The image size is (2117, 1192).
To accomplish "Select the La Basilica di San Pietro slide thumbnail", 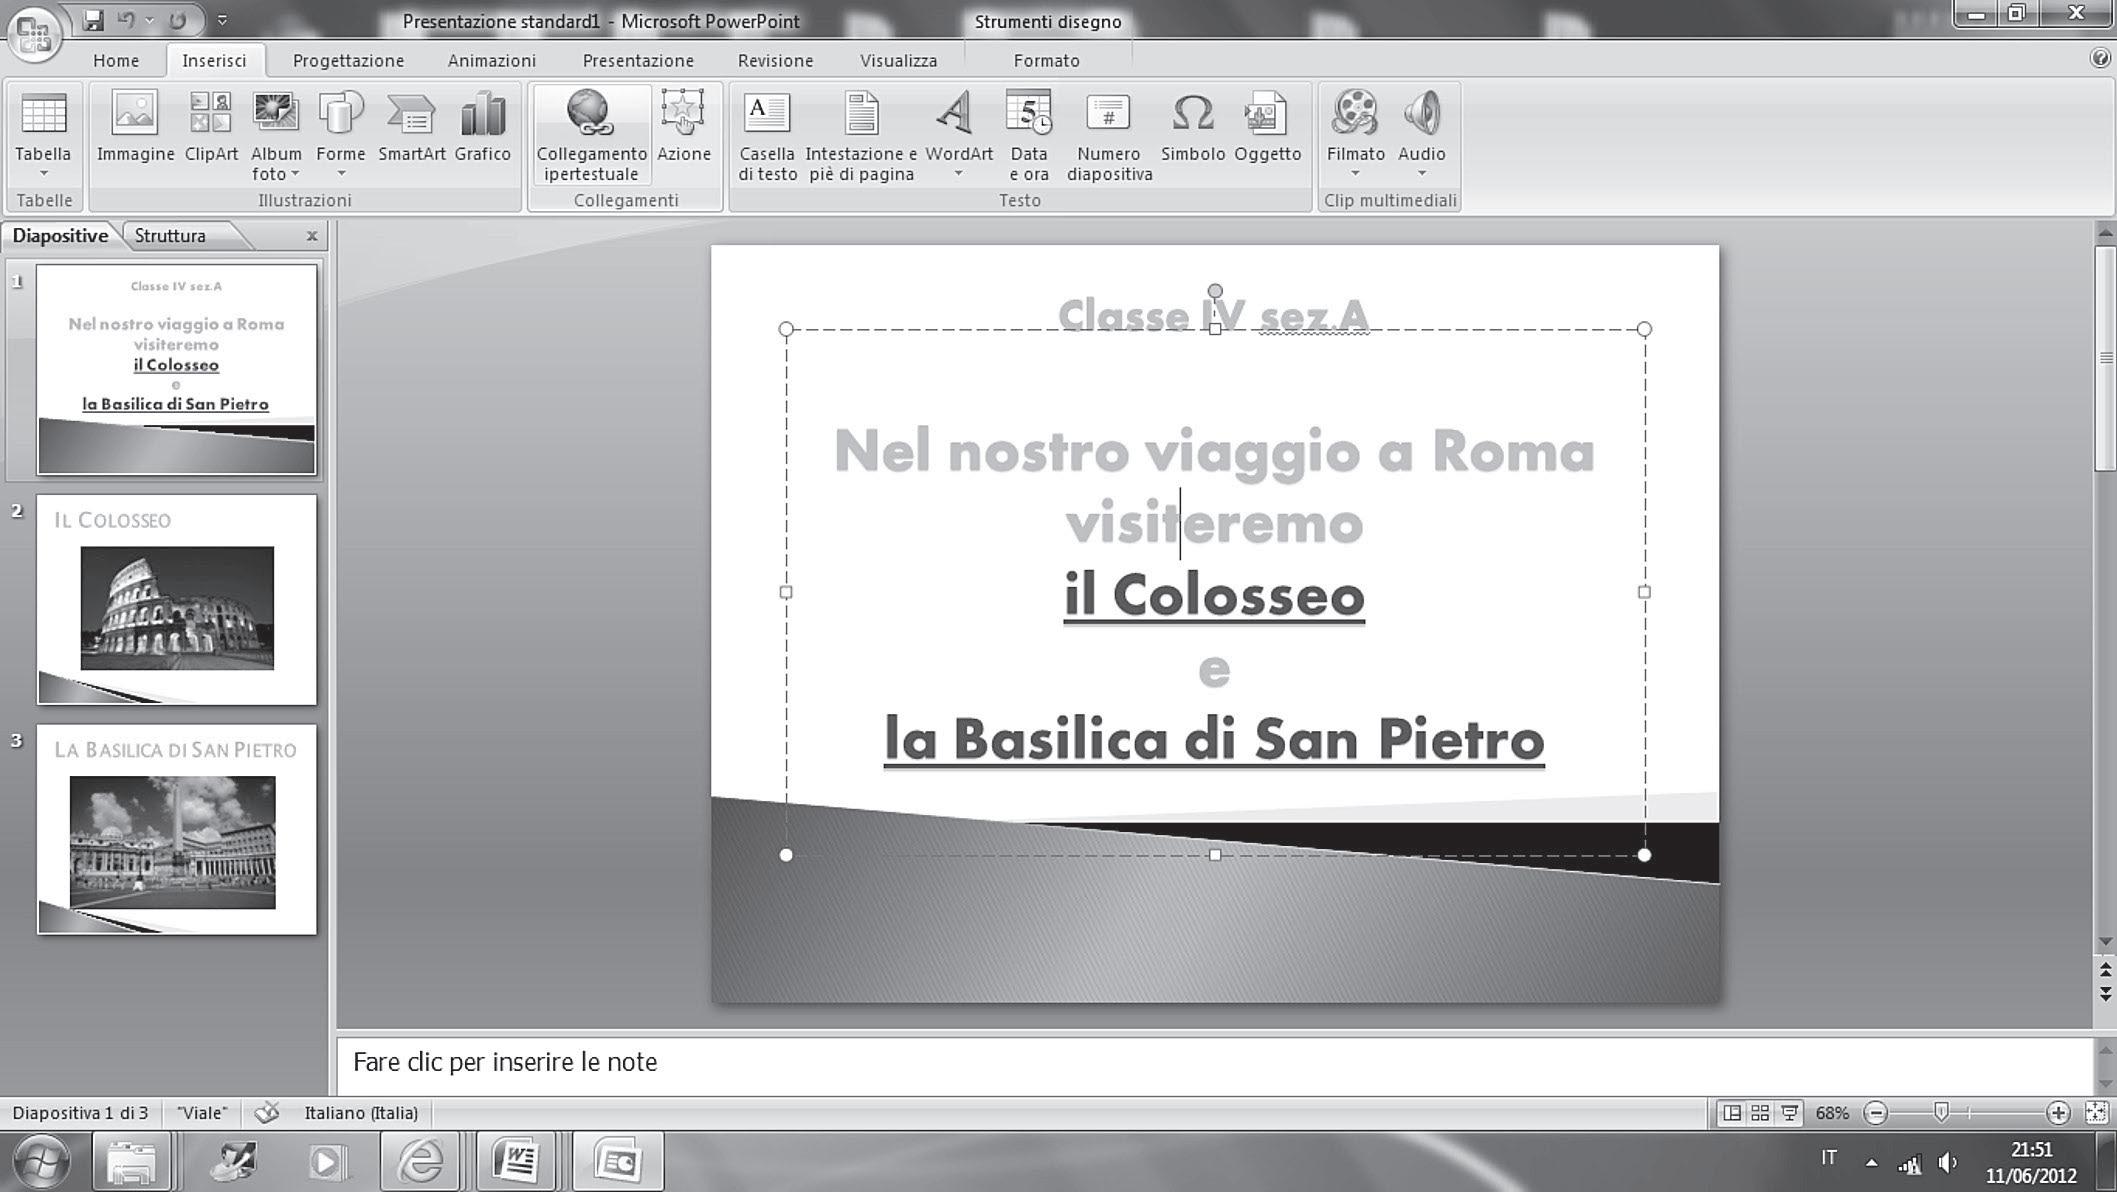I will pyautogui.click(x=177, y=830).
